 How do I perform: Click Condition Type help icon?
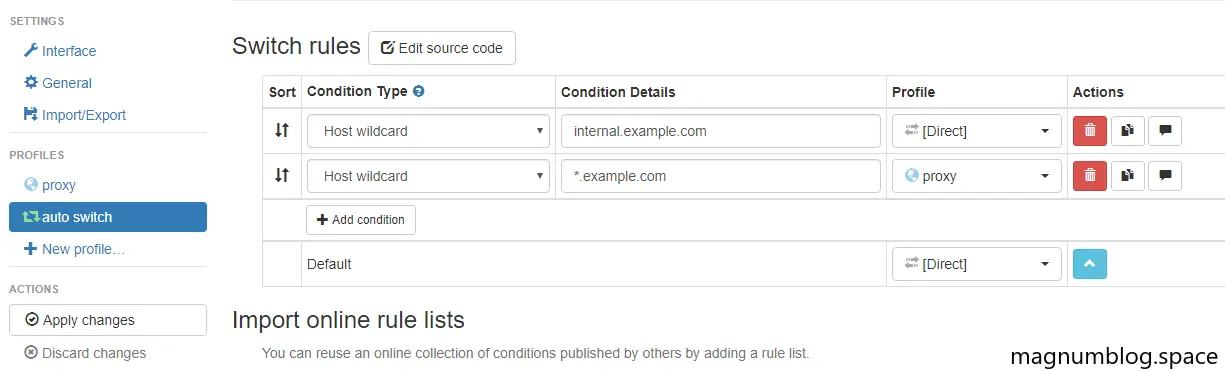419,91
